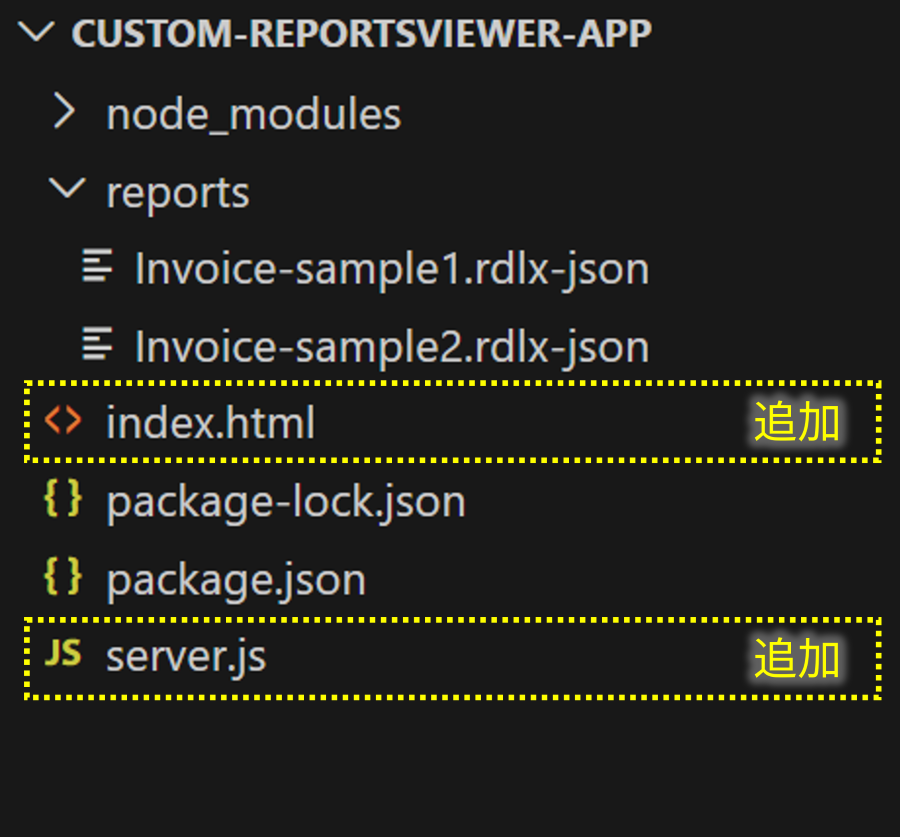Click the braces icon beside package-lock.json
This screenshot has width=900, height=837.
pos(63,499)
